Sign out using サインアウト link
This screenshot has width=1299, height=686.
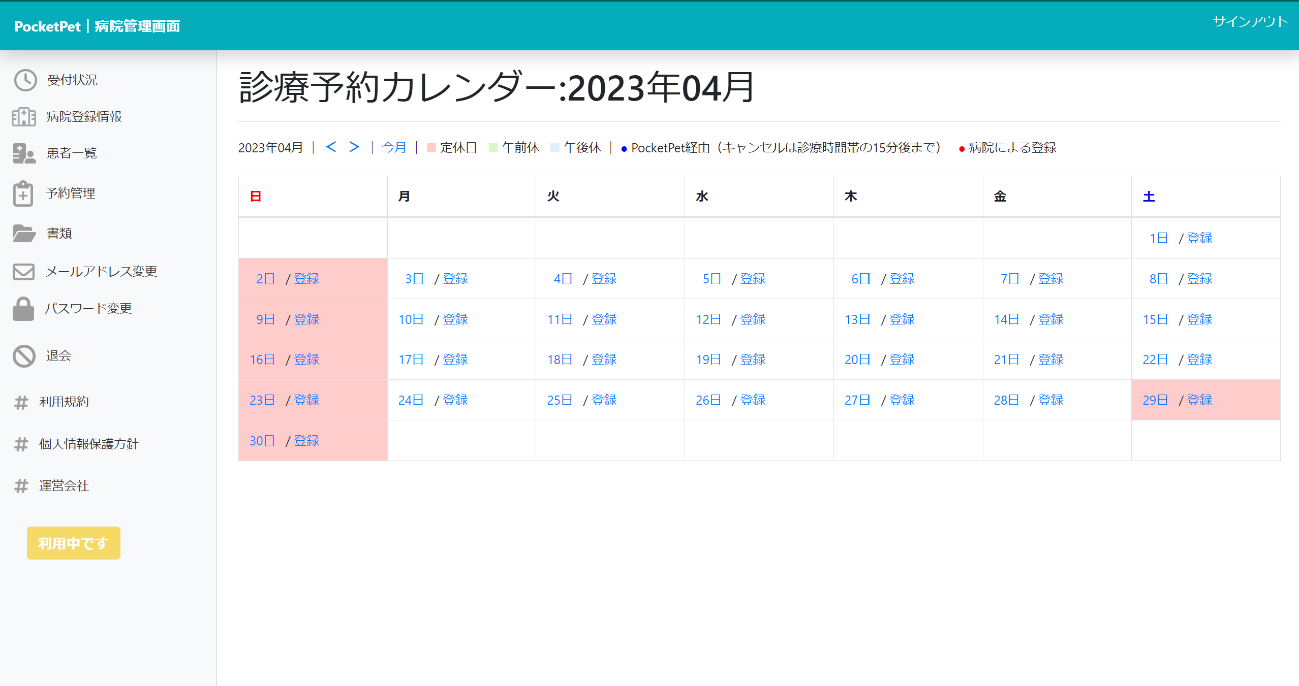(1250, 22)
